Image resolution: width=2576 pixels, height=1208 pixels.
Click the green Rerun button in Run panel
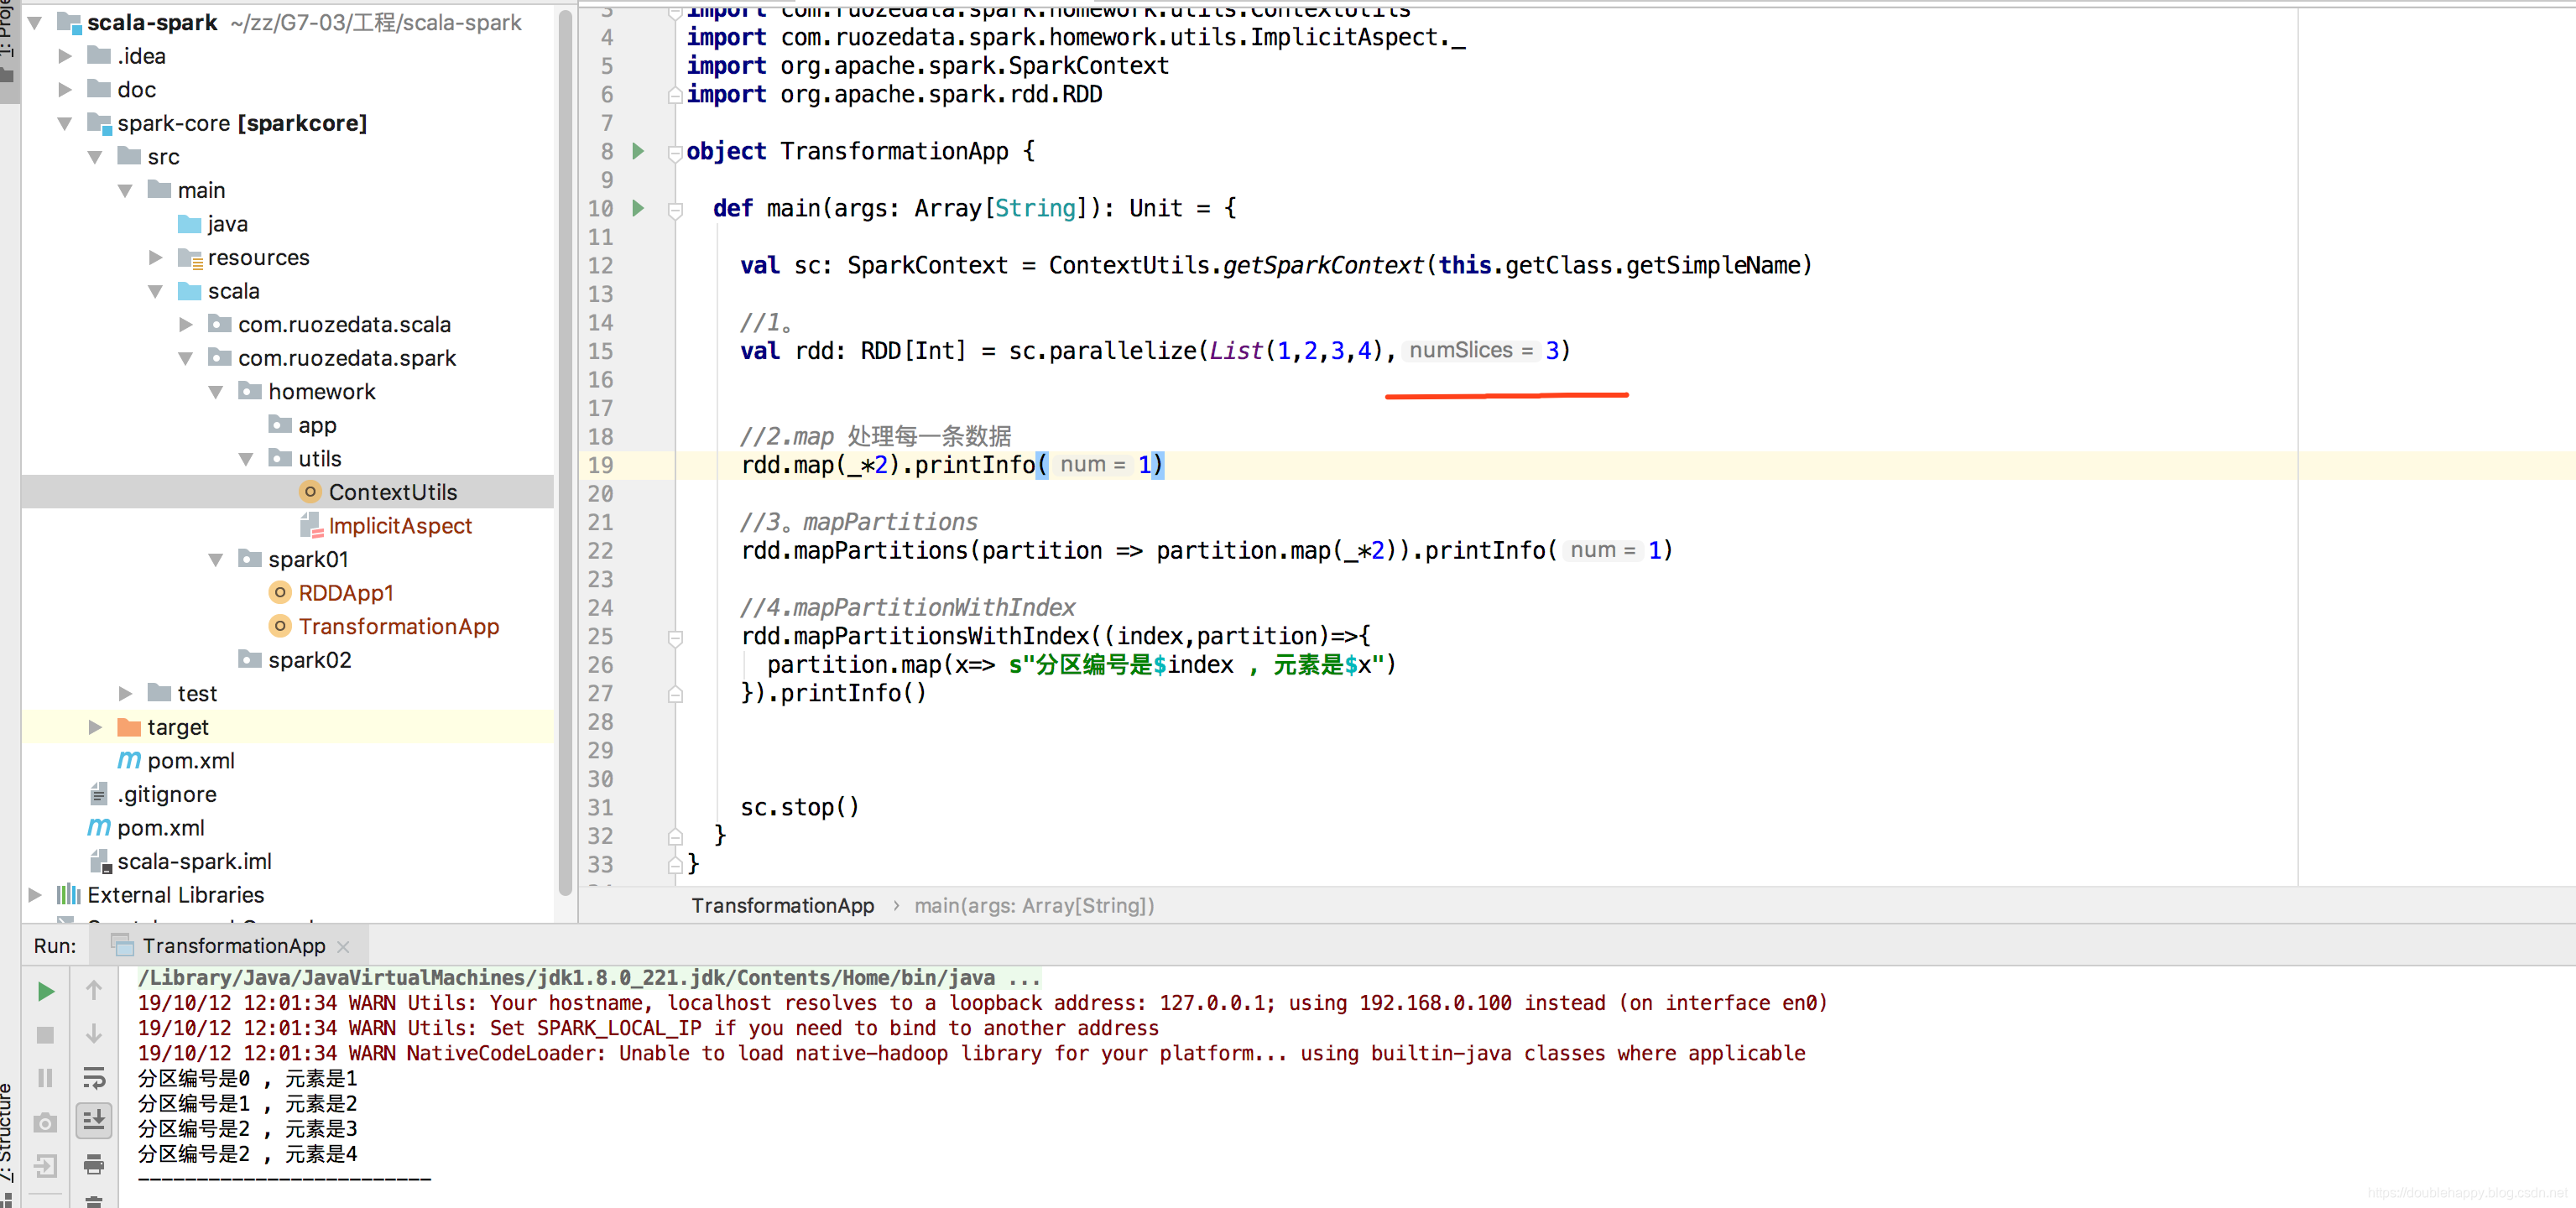[x=45, y=991]
